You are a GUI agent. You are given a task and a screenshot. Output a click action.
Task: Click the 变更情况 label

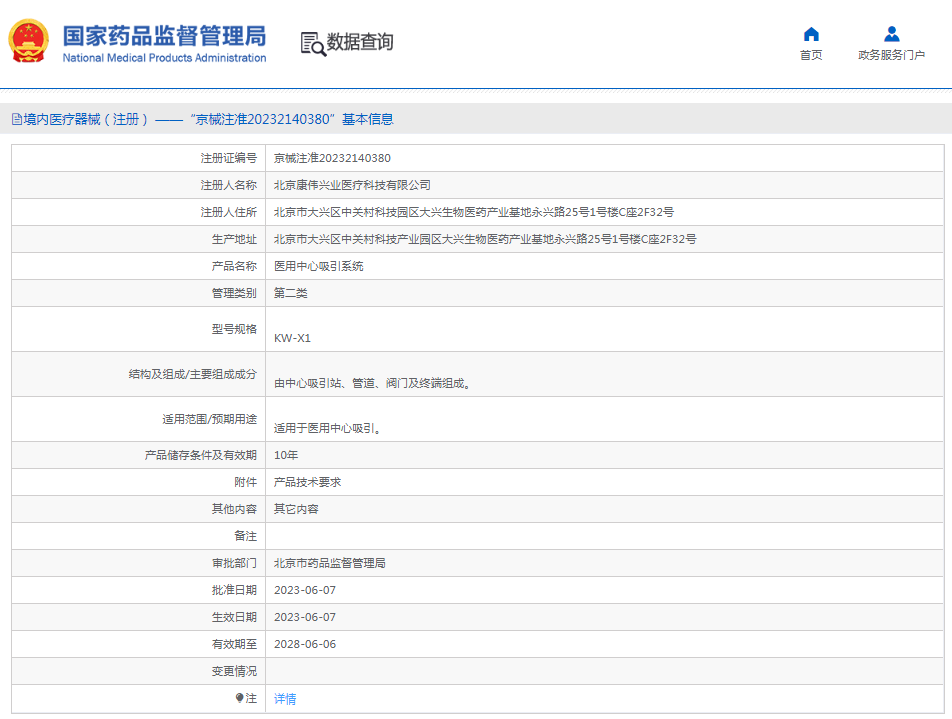pyautogui.click(x=234, y=671)
